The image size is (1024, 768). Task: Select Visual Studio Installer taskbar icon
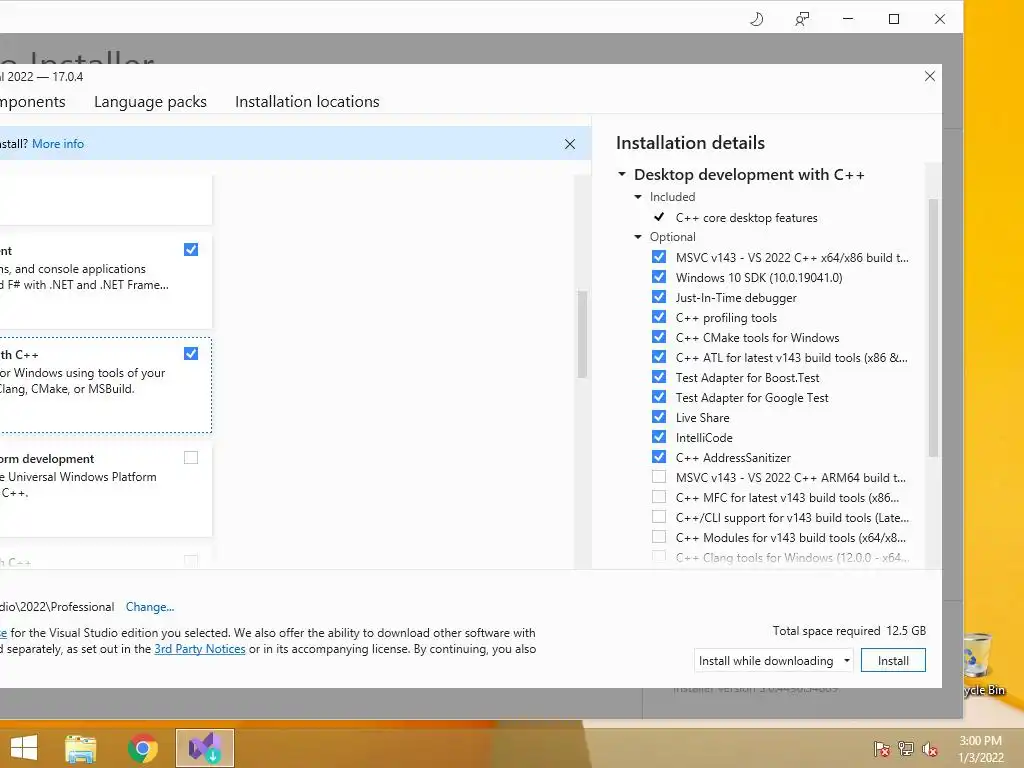pyautogui.click(x=204, y=748)
